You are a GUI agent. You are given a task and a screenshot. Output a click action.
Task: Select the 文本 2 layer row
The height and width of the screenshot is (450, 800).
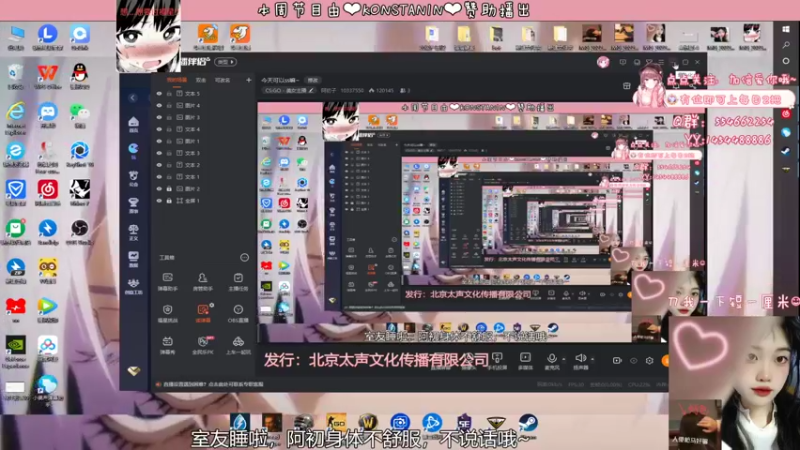203,165
